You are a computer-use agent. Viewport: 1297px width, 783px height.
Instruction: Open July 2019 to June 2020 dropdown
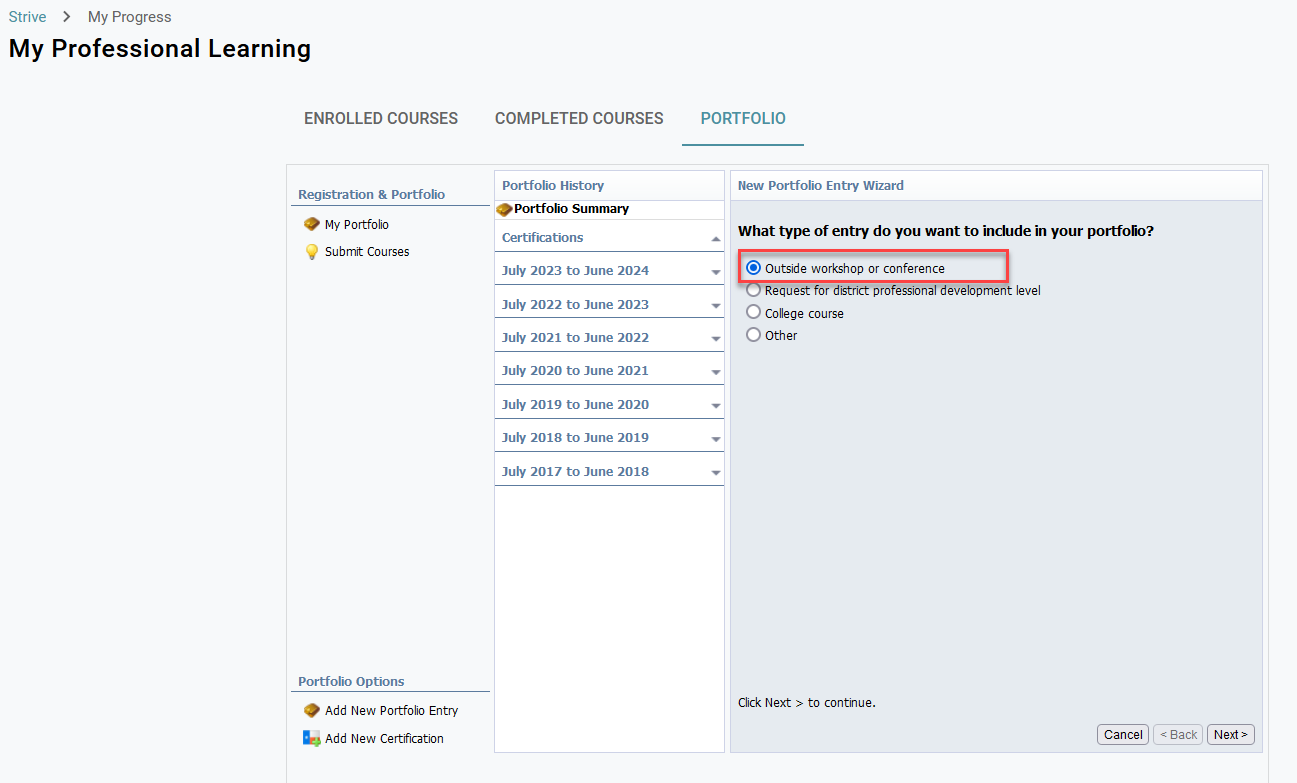pyautogui.click(x=715, y=406)
